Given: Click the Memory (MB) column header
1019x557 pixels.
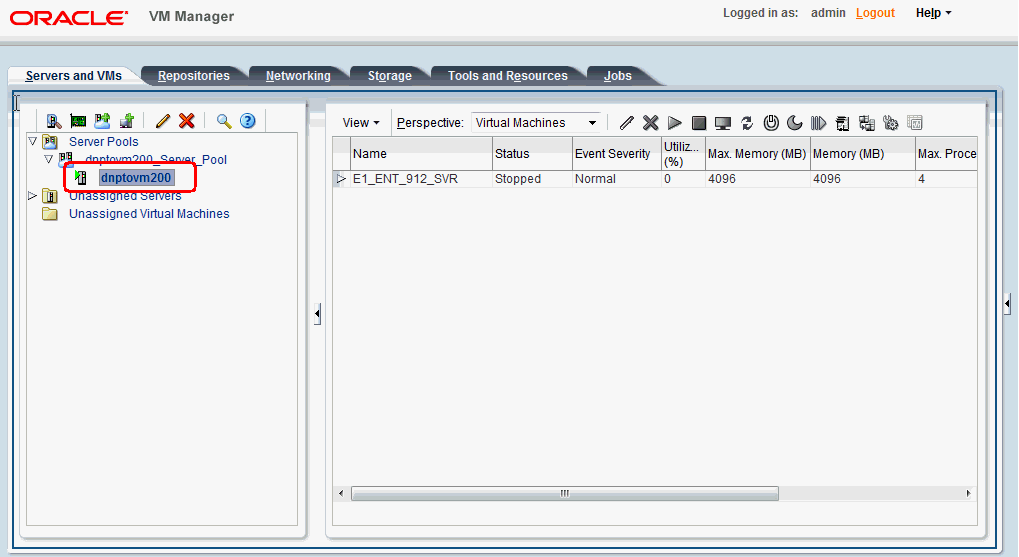Looking at the screenshot, I should point(863,154).
